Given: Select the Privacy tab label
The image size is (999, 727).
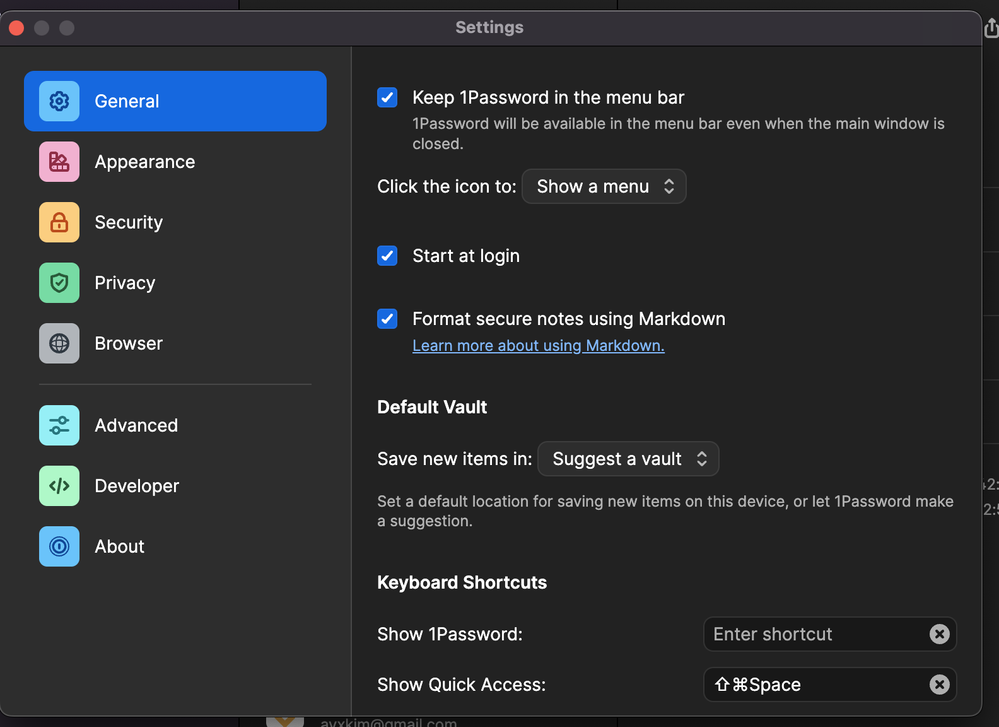Looking at the screenshot, I should (x=125, y=283).
